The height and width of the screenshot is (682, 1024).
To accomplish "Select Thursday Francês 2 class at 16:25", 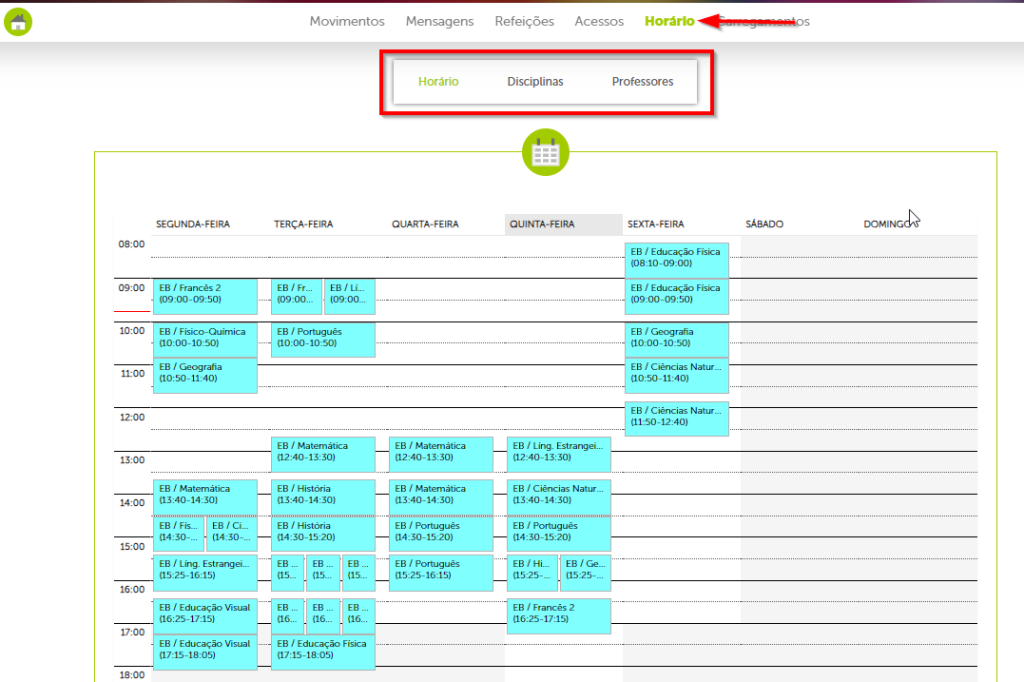I will 559,615.
